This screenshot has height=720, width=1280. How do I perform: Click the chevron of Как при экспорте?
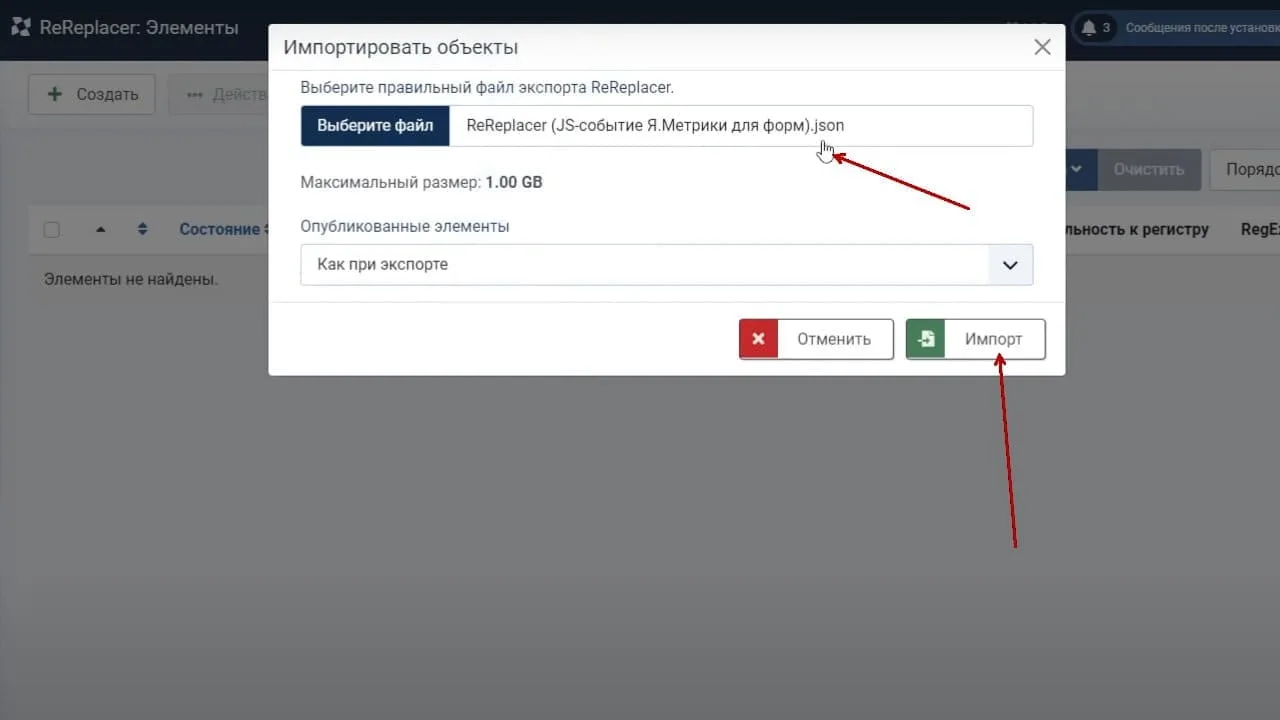1010,265
